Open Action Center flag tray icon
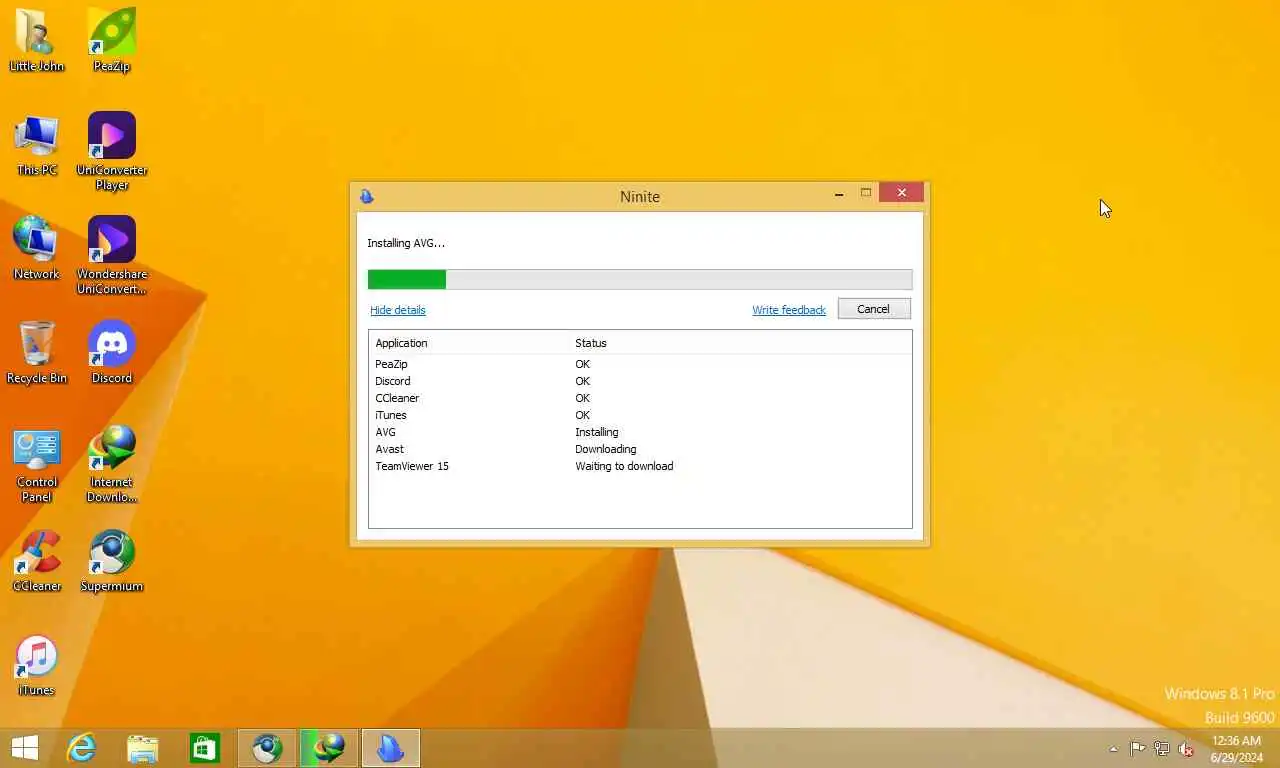Viewport: 1280px width, 768px height. point(1138,748)
